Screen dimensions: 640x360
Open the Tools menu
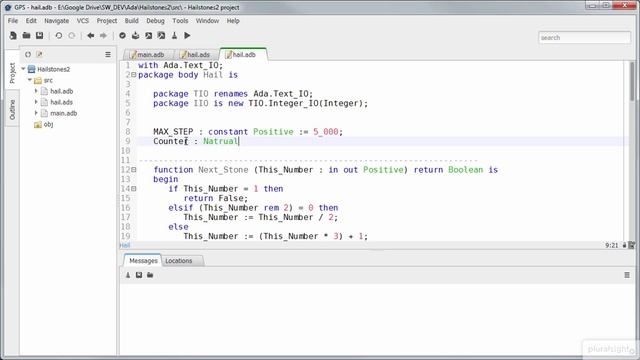(180, 21)
